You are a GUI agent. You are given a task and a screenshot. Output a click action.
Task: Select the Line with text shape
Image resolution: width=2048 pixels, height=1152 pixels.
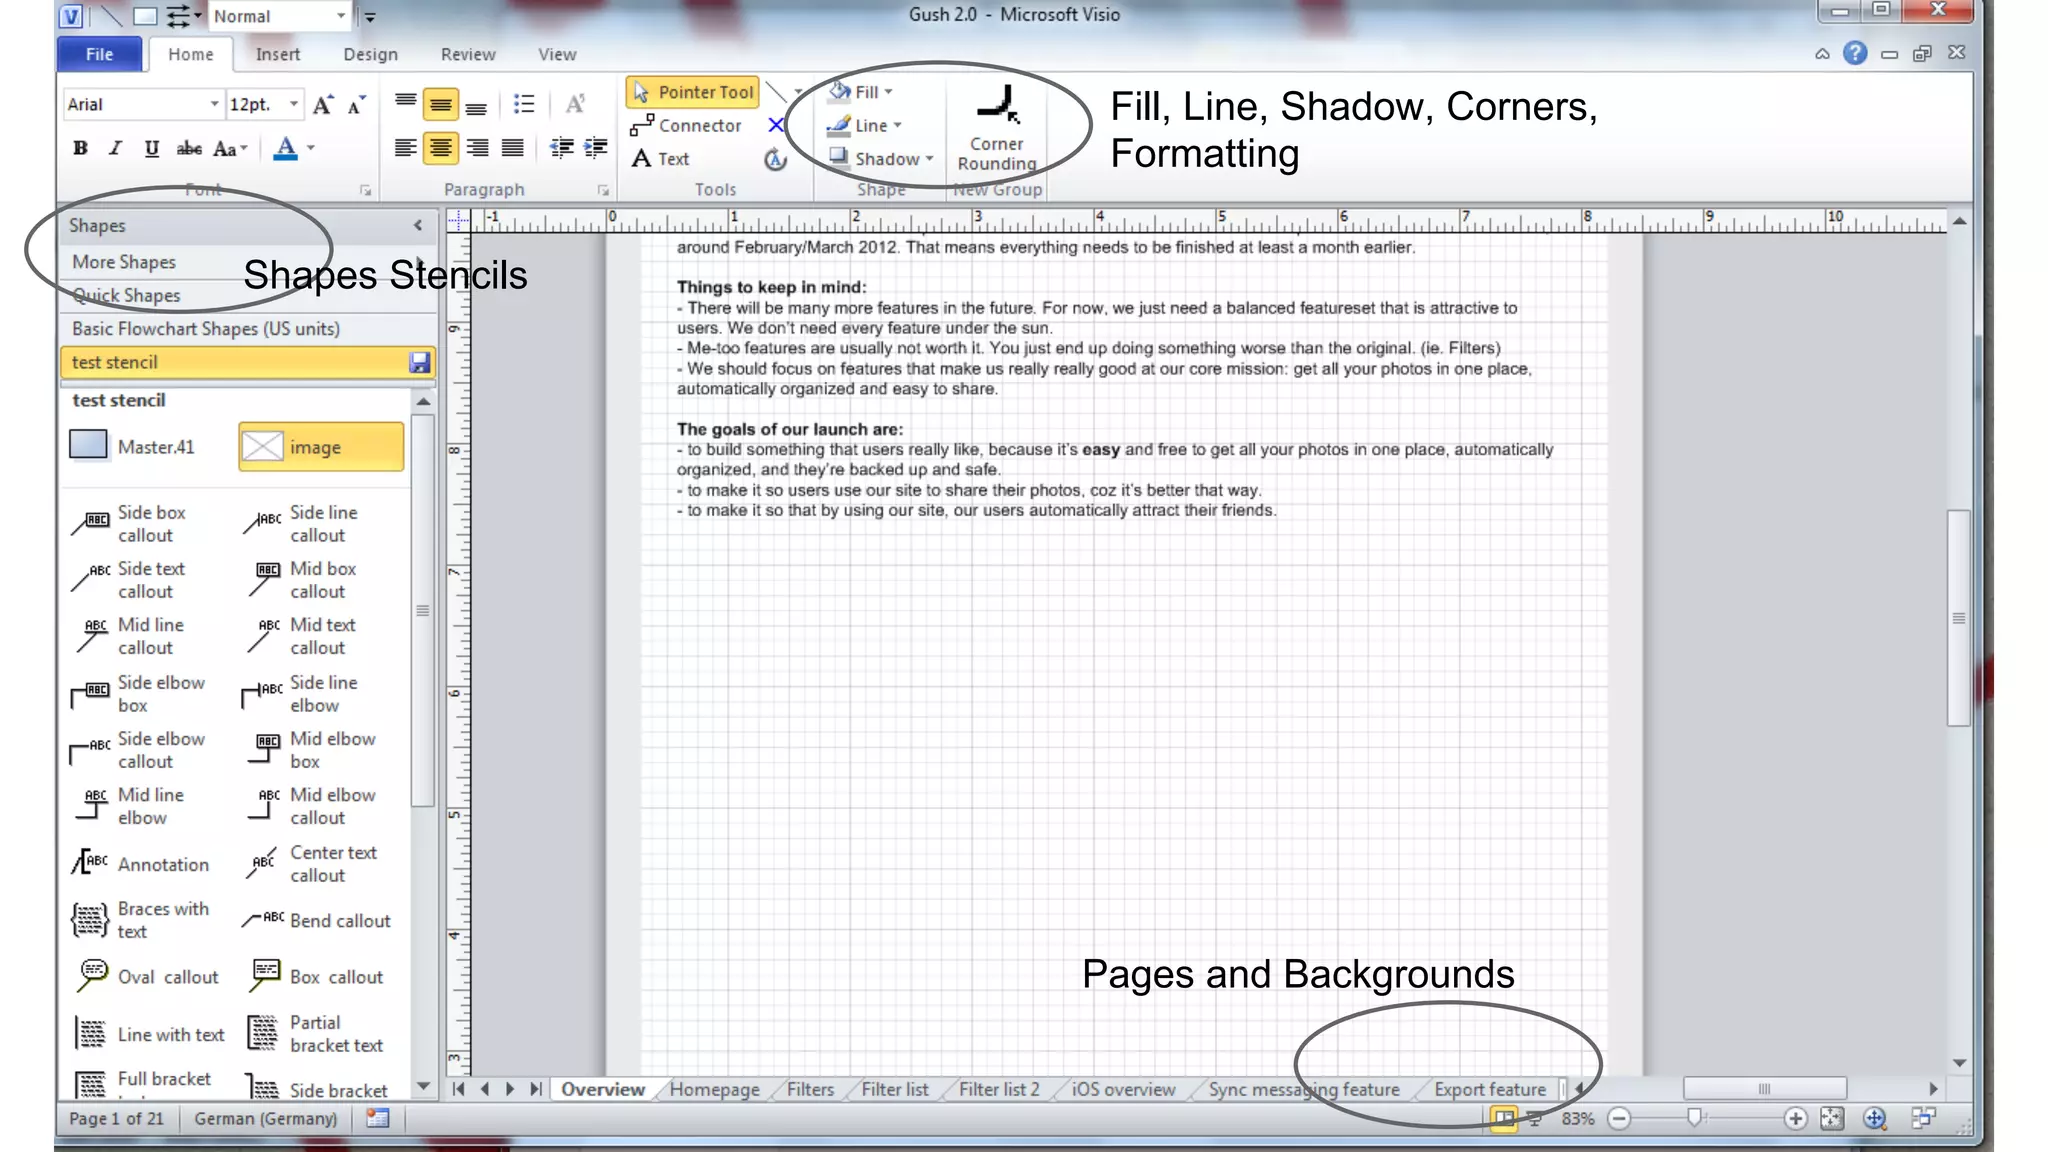[x=148, y=1034]
